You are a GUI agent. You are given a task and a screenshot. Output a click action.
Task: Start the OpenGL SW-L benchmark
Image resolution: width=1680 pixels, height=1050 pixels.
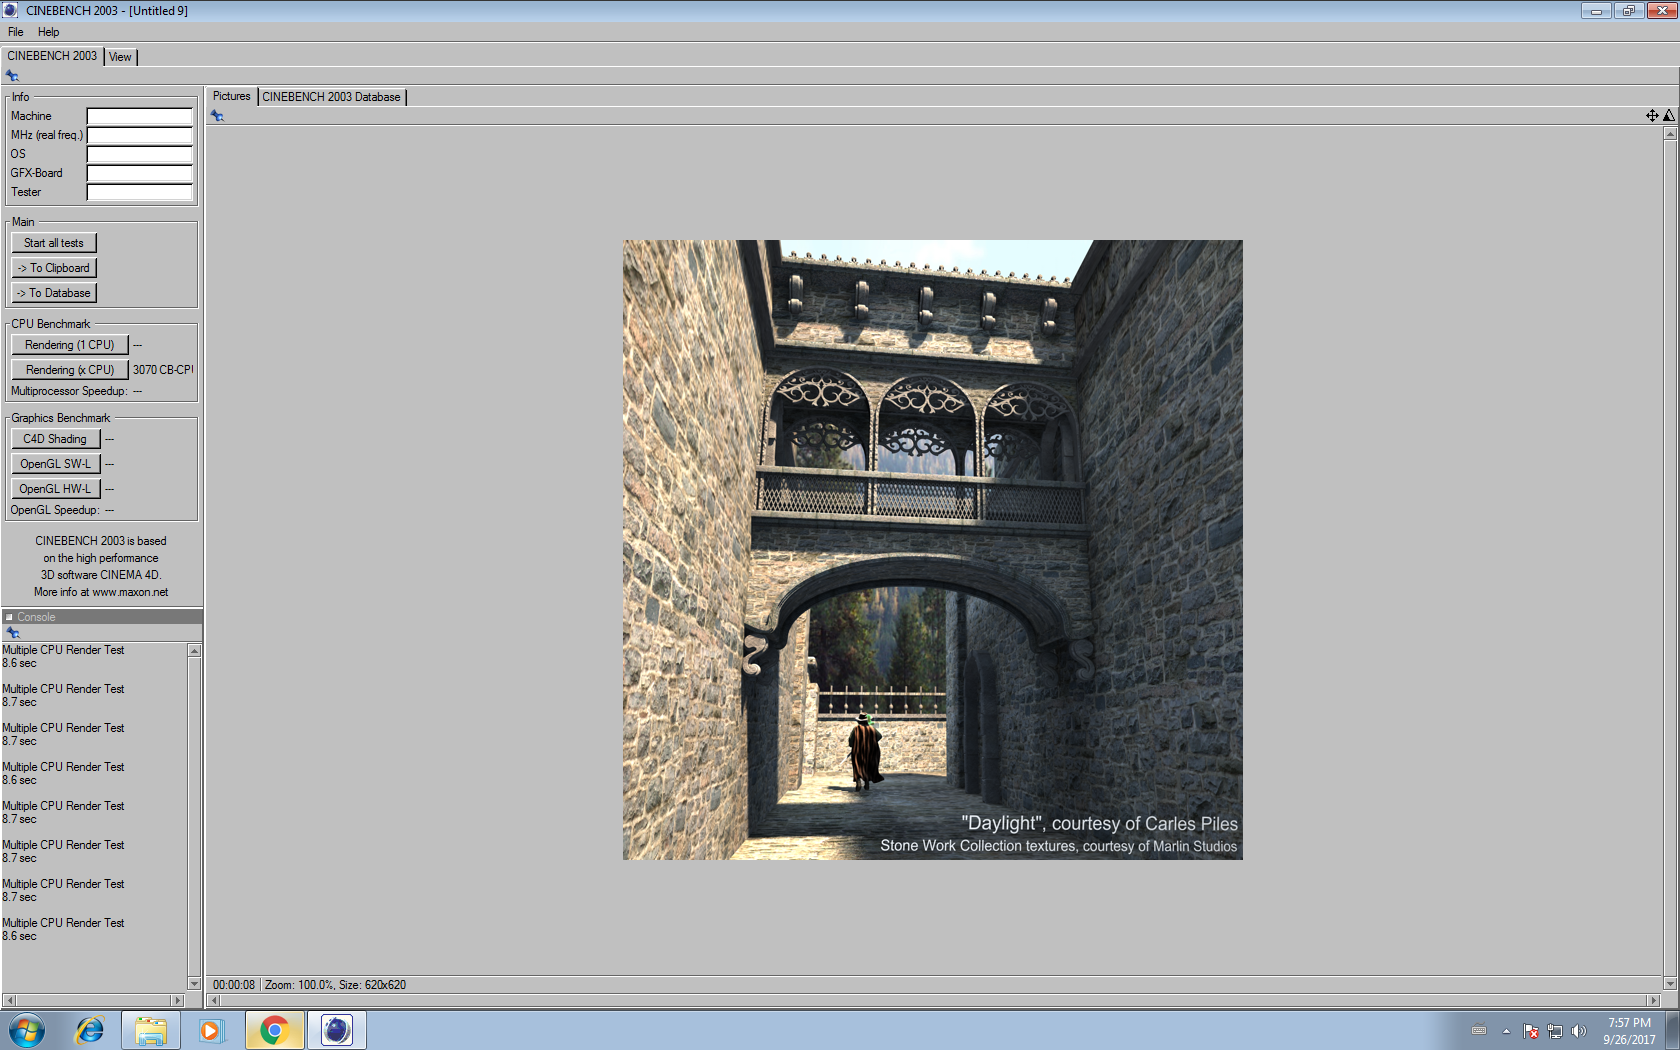pos(56,464)
